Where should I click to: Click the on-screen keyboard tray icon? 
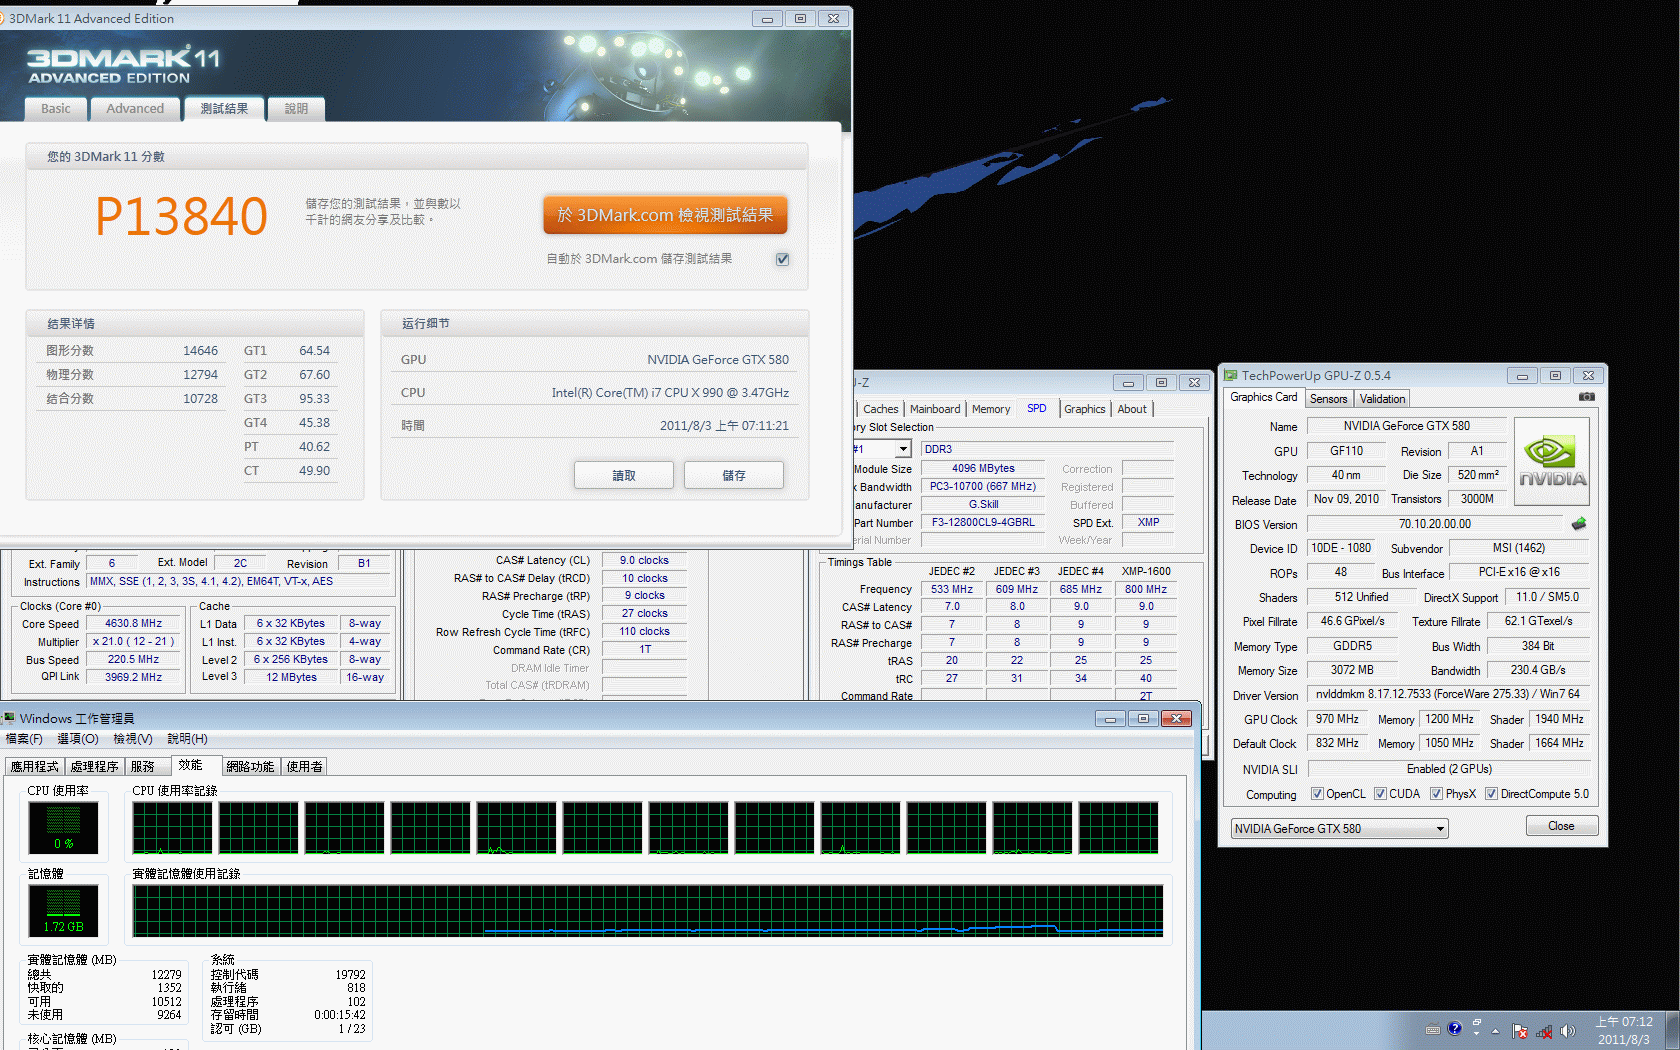pos(1433,1029)
